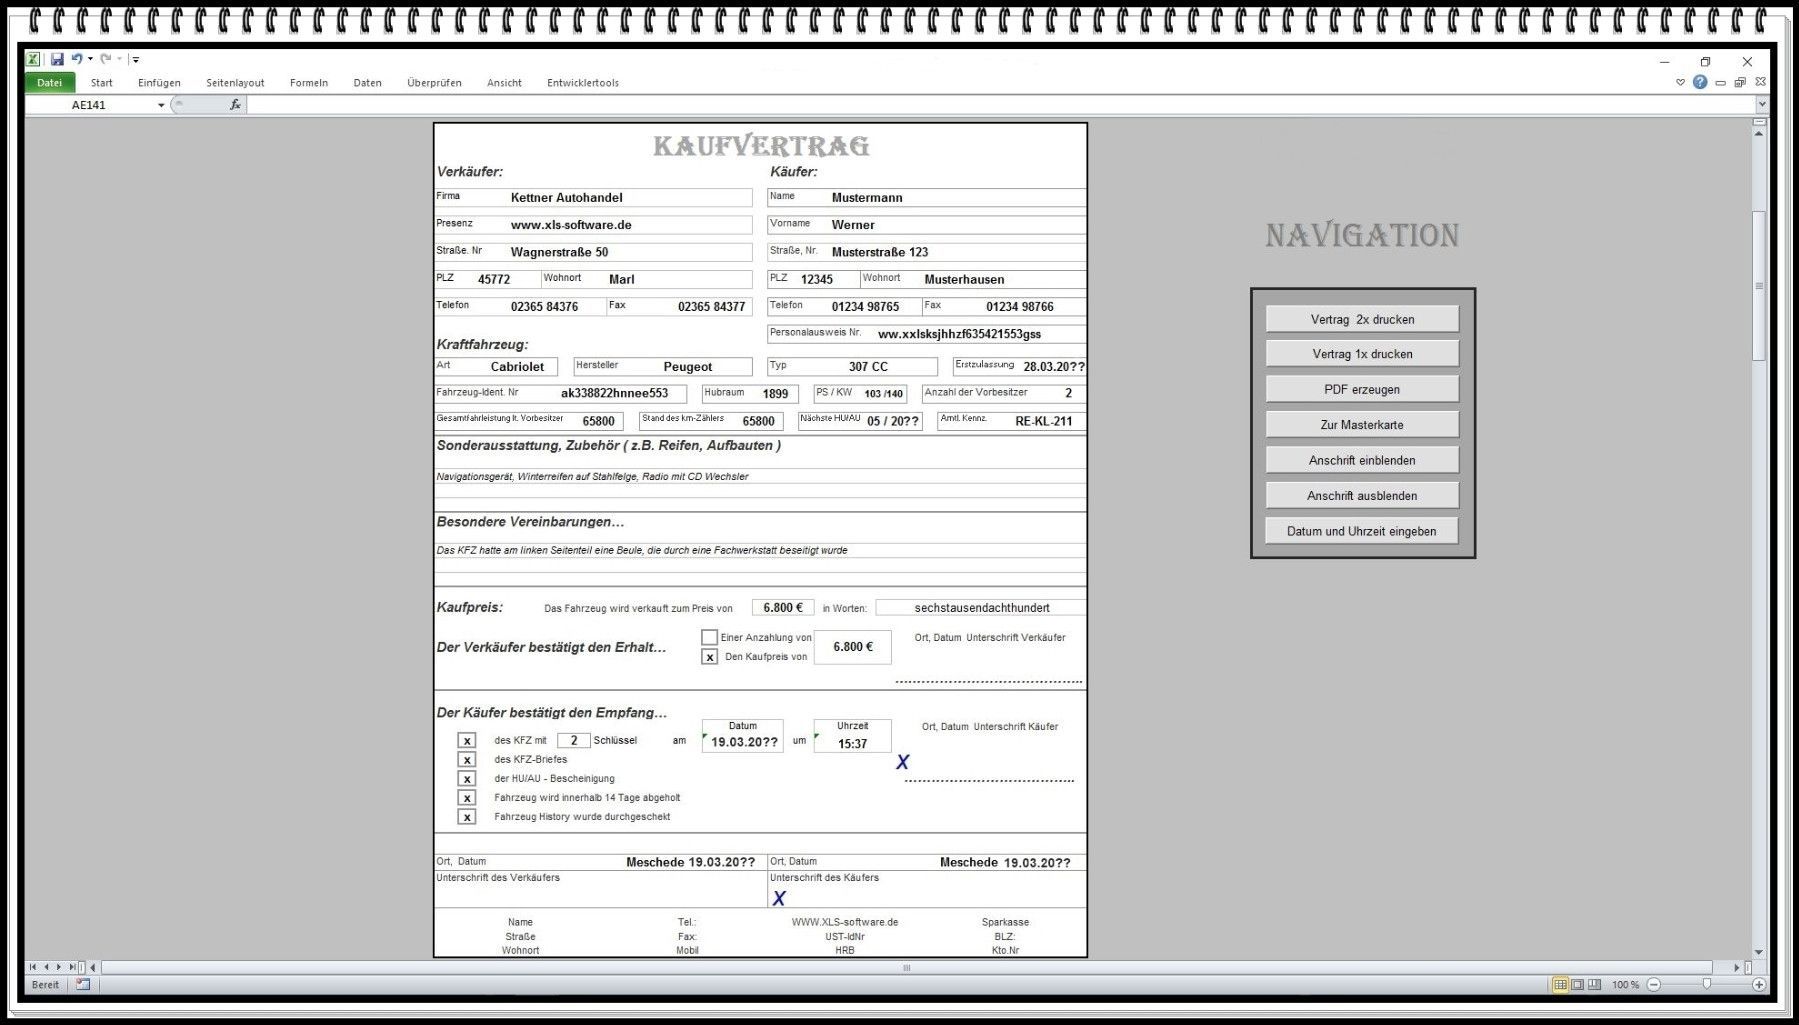Click the macro record icon beside Bereit

coord(83,985)
